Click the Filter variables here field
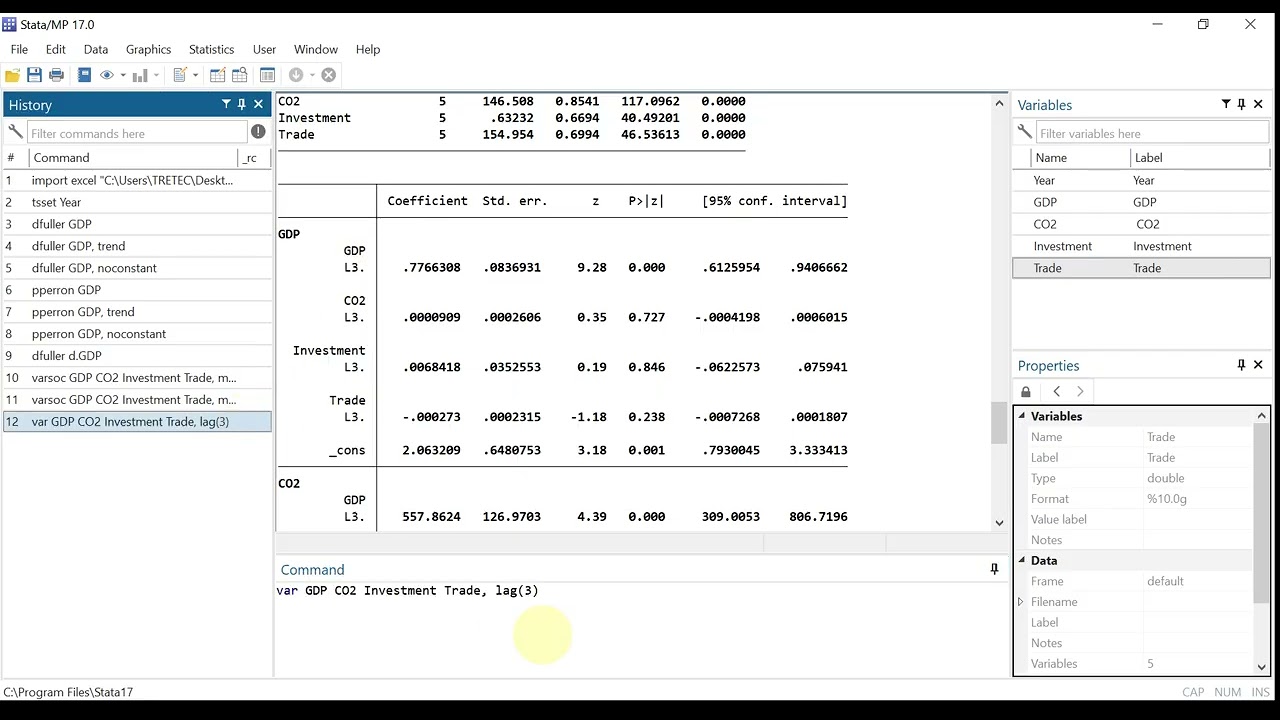The image size is (1280, 720). click(1150, 133)
